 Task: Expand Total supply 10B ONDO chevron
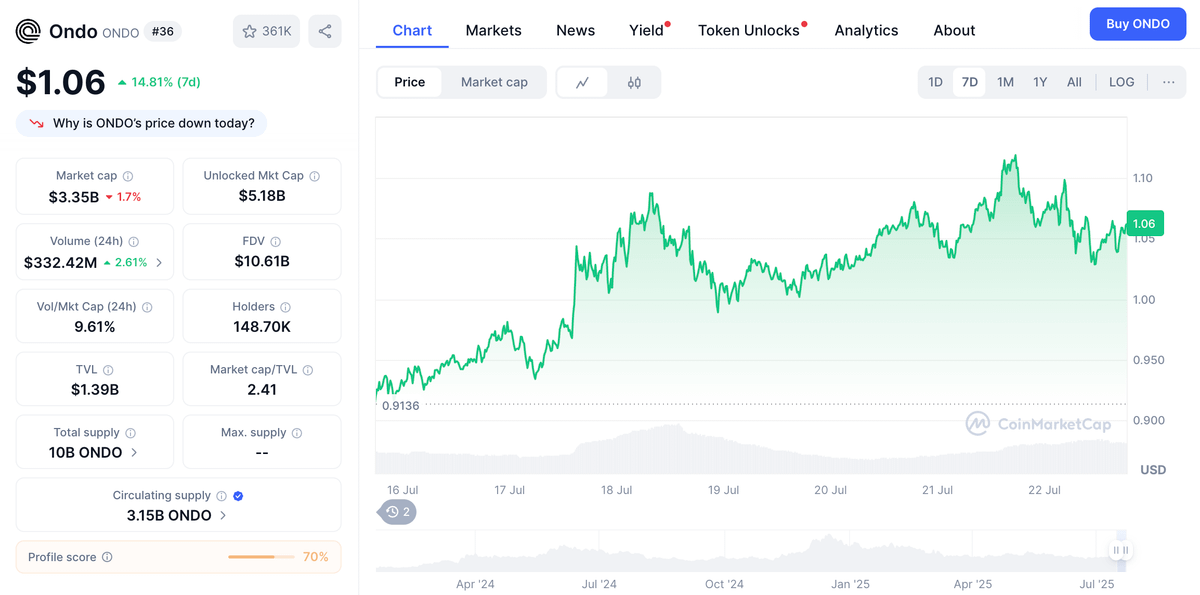[x=134, y=453]
